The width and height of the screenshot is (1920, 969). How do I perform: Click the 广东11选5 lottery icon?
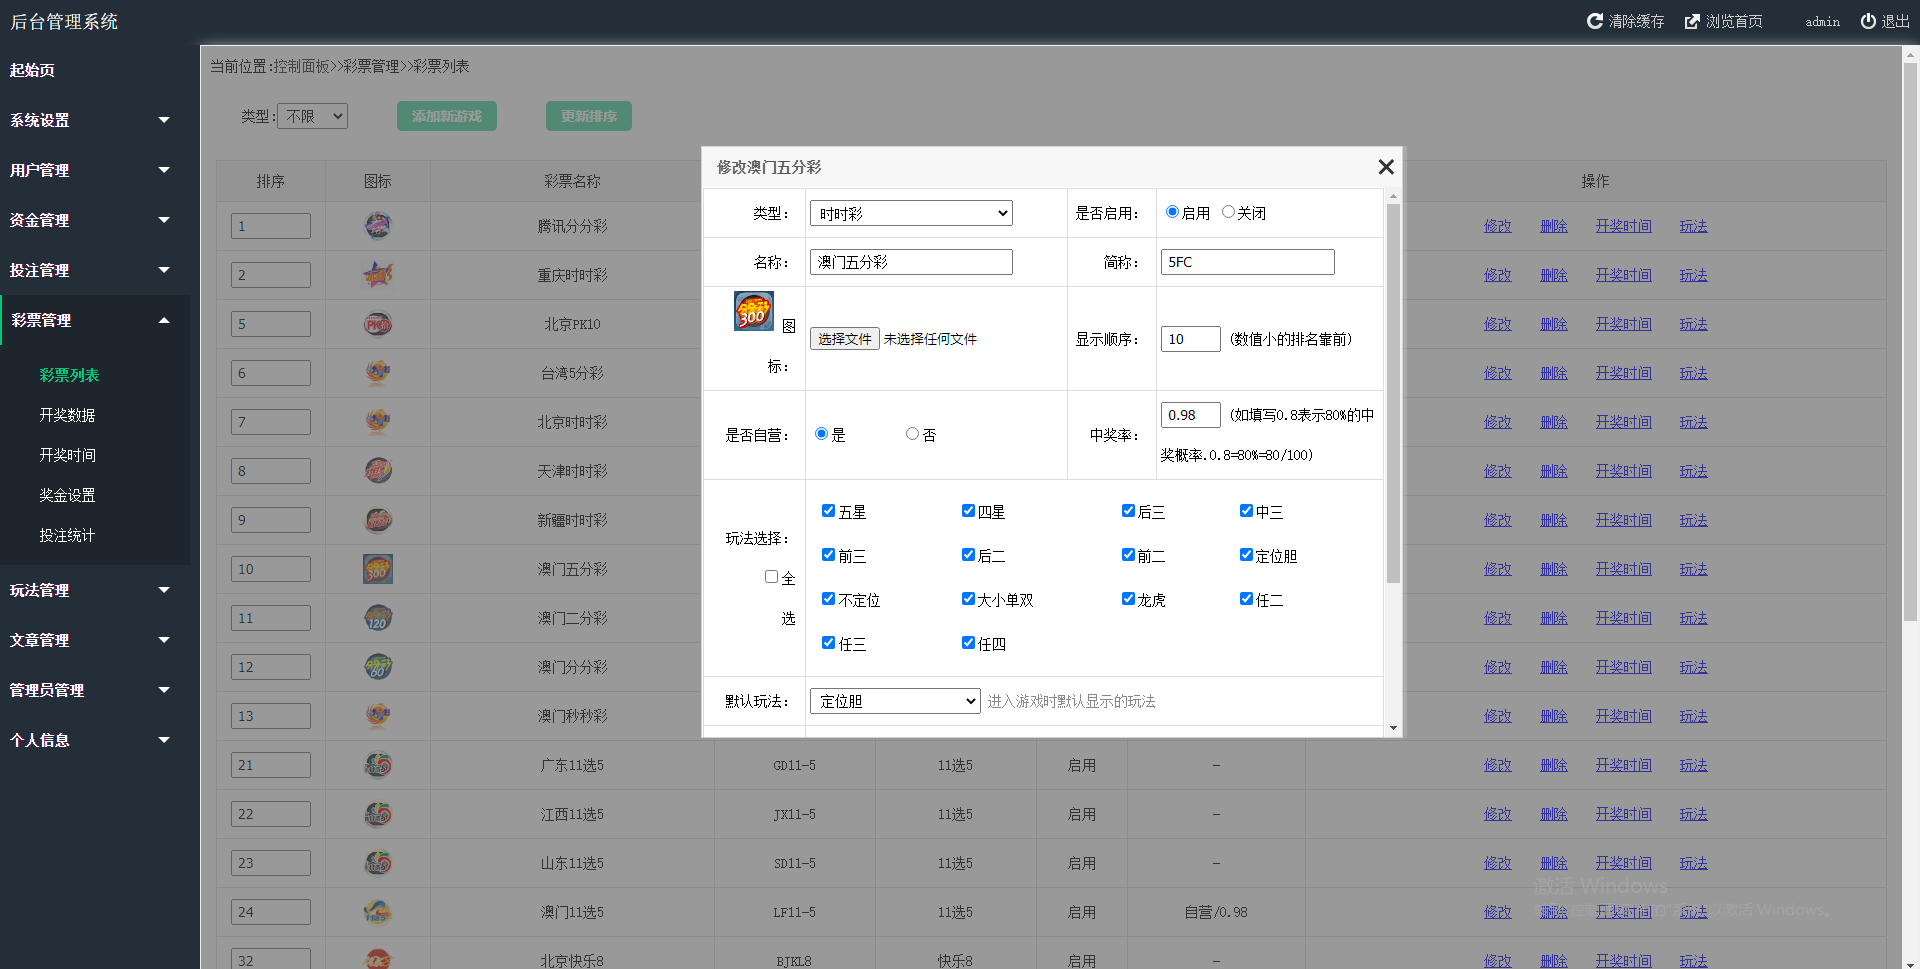pos(377,765)
